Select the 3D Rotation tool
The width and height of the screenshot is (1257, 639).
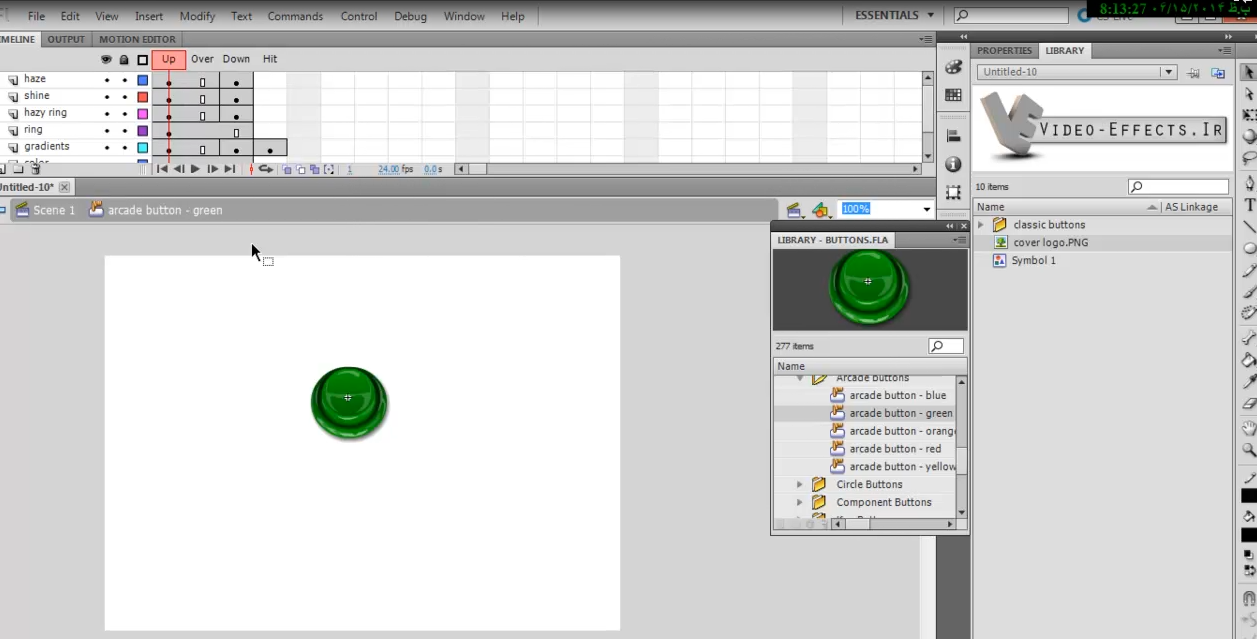point(1249,136)
